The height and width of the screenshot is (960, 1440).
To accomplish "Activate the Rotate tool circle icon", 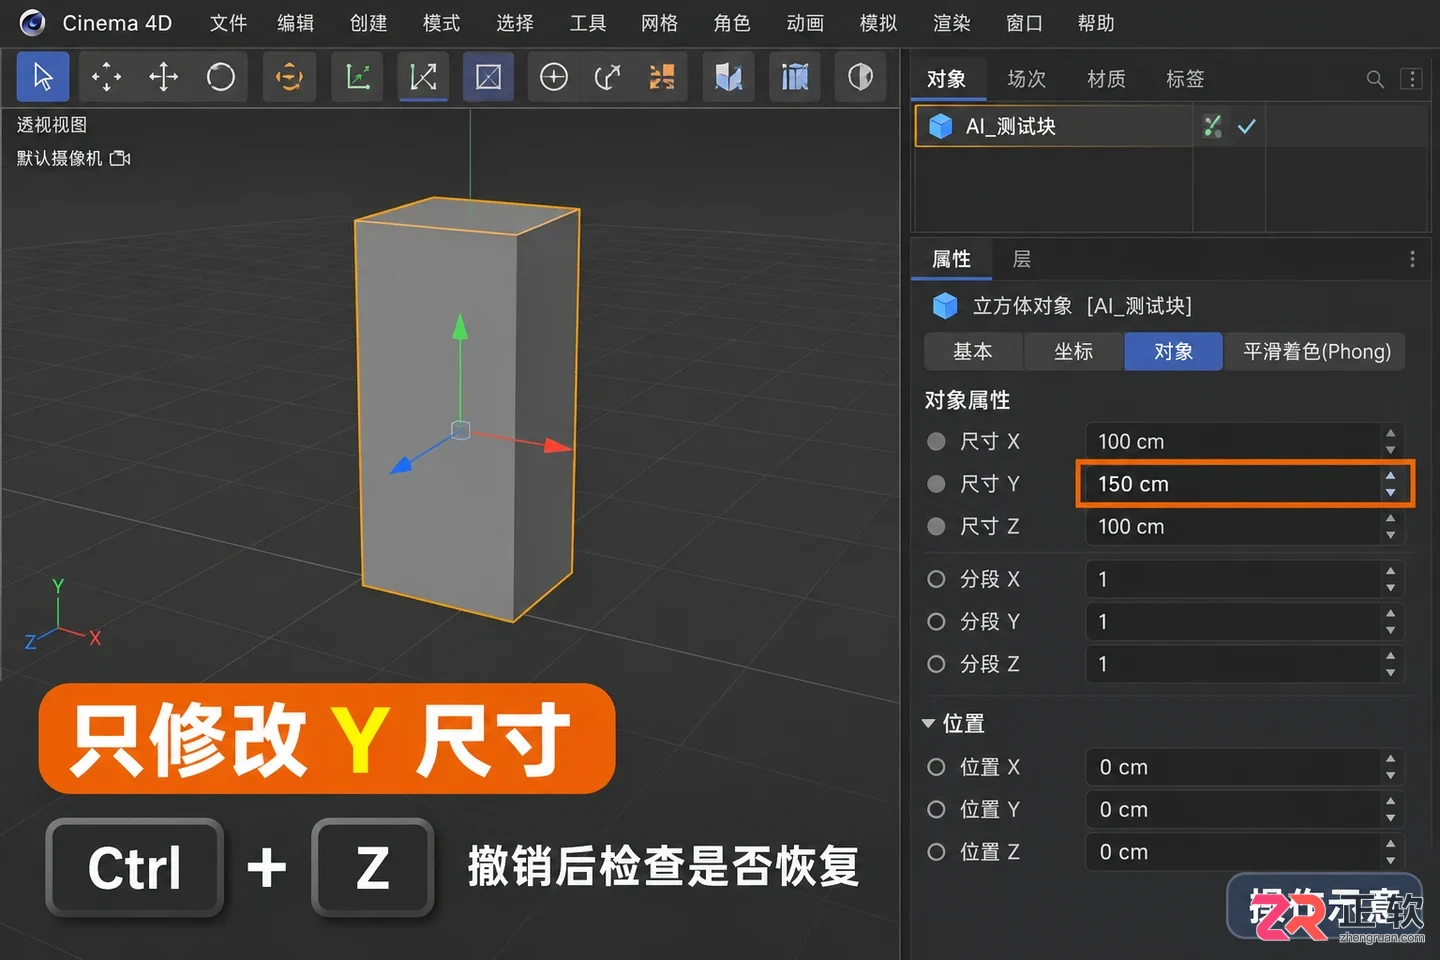I will coord(220,77).
